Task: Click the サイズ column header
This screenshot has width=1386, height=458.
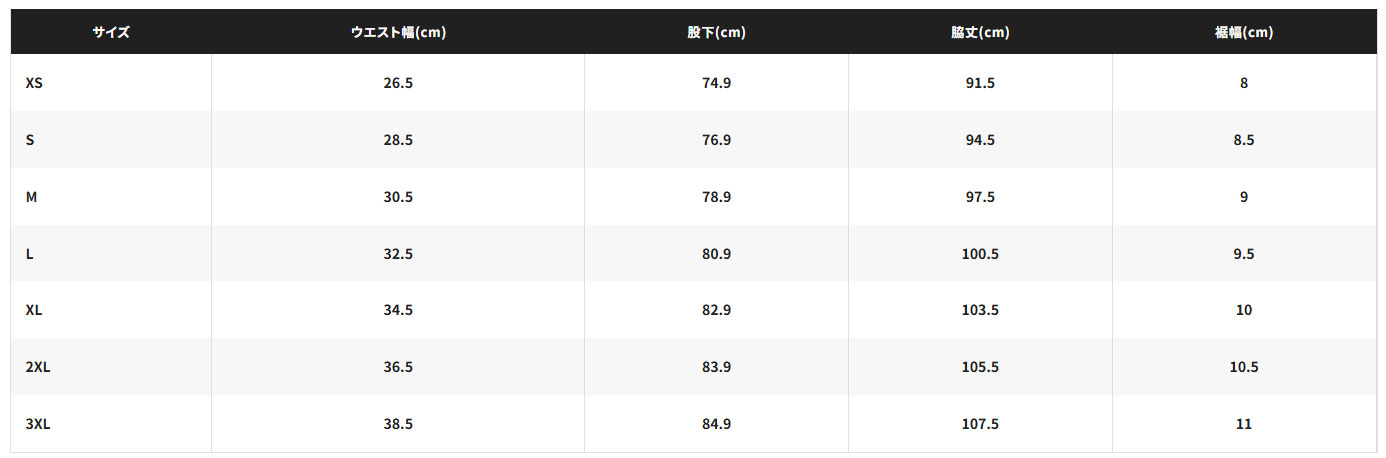Action: point(111,32)
